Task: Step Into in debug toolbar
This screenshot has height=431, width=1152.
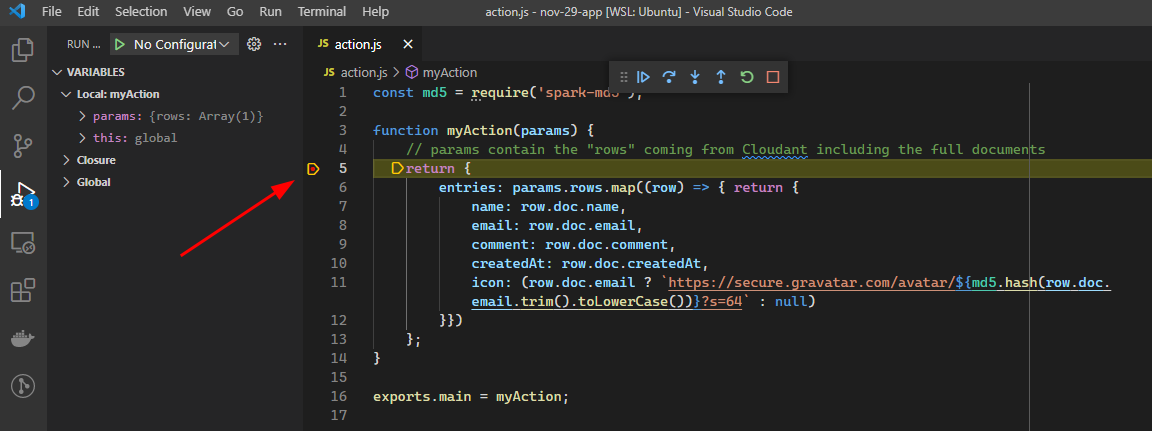Action: pyautogui.click(x=695, y=77)
